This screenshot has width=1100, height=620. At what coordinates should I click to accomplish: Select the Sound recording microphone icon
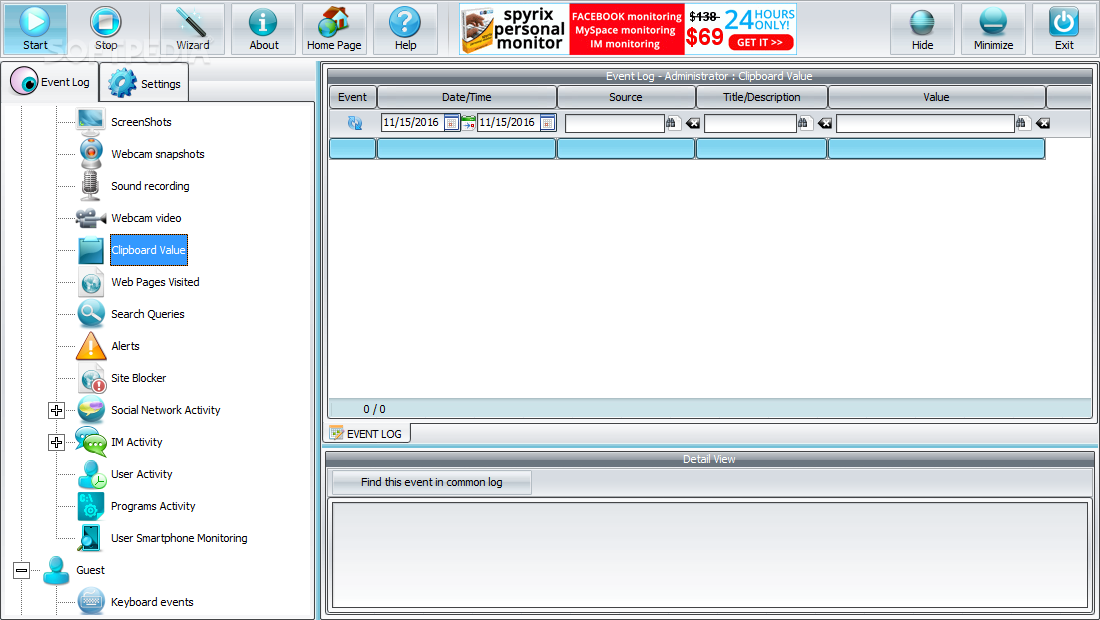(90, 186)
